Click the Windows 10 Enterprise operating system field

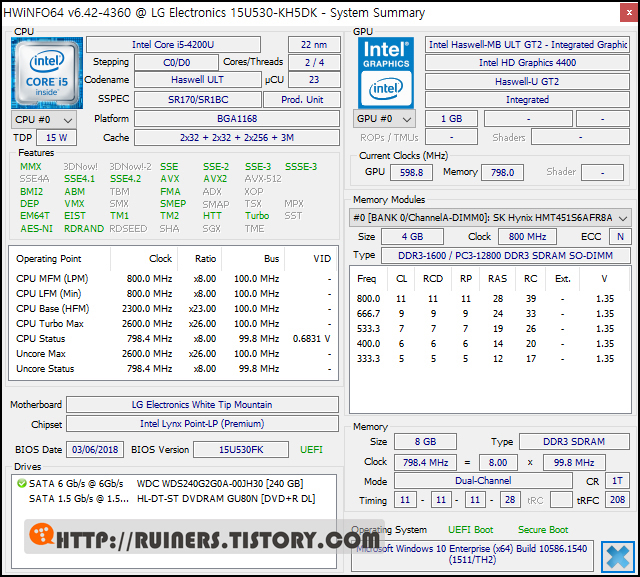point(472,554)
